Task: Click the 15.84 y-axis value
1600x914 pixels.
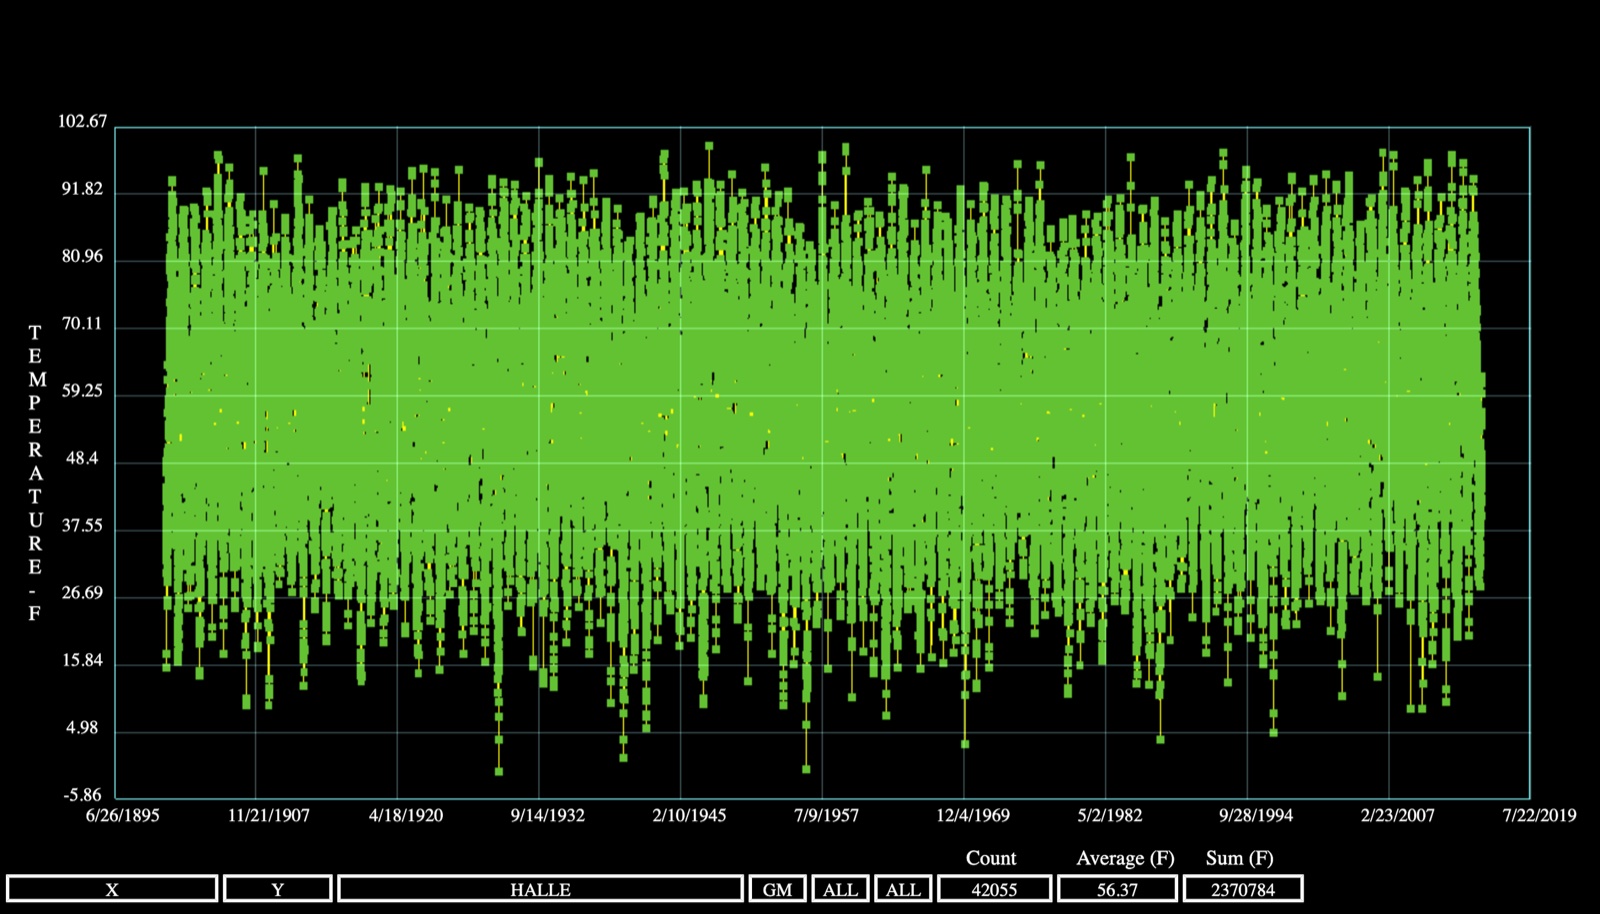Action: [82, 660]
